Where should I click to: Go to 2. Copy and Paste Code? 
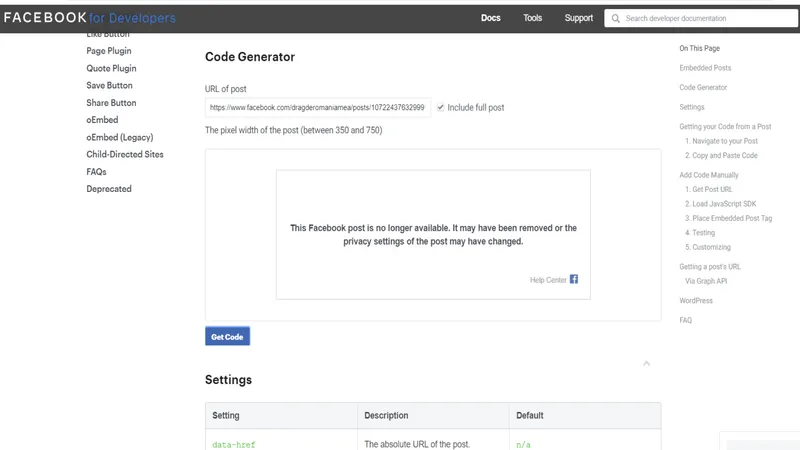(x=721, y=155)
